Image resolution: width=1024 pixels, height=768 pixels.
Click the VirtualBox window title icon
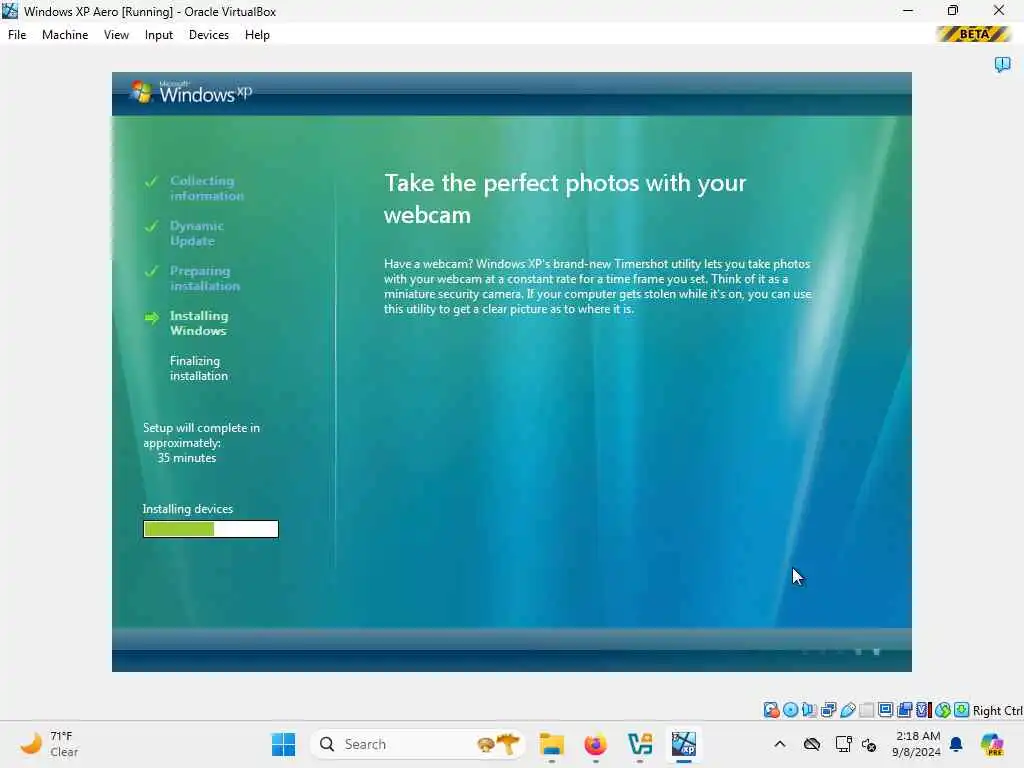coord(10,11)
